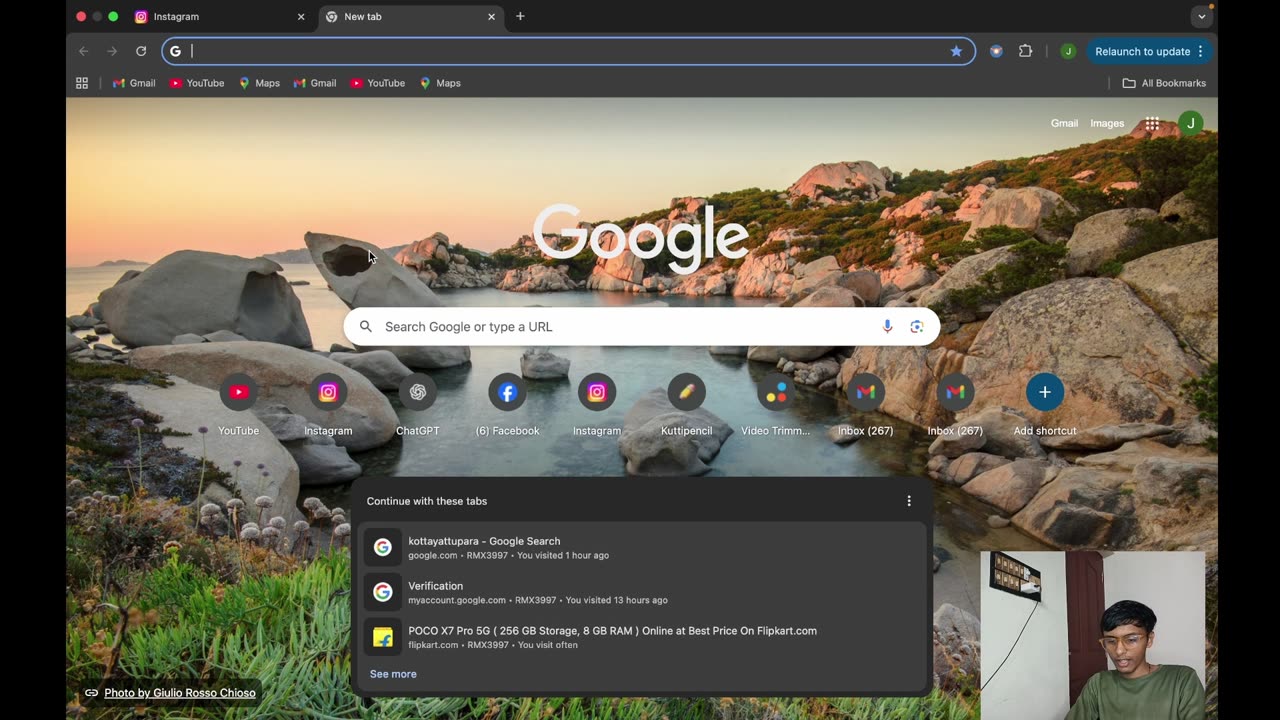Open the first YouTube bookmark
The height and width of the screenshot is (720, 1280).
[x=197, y=83]
